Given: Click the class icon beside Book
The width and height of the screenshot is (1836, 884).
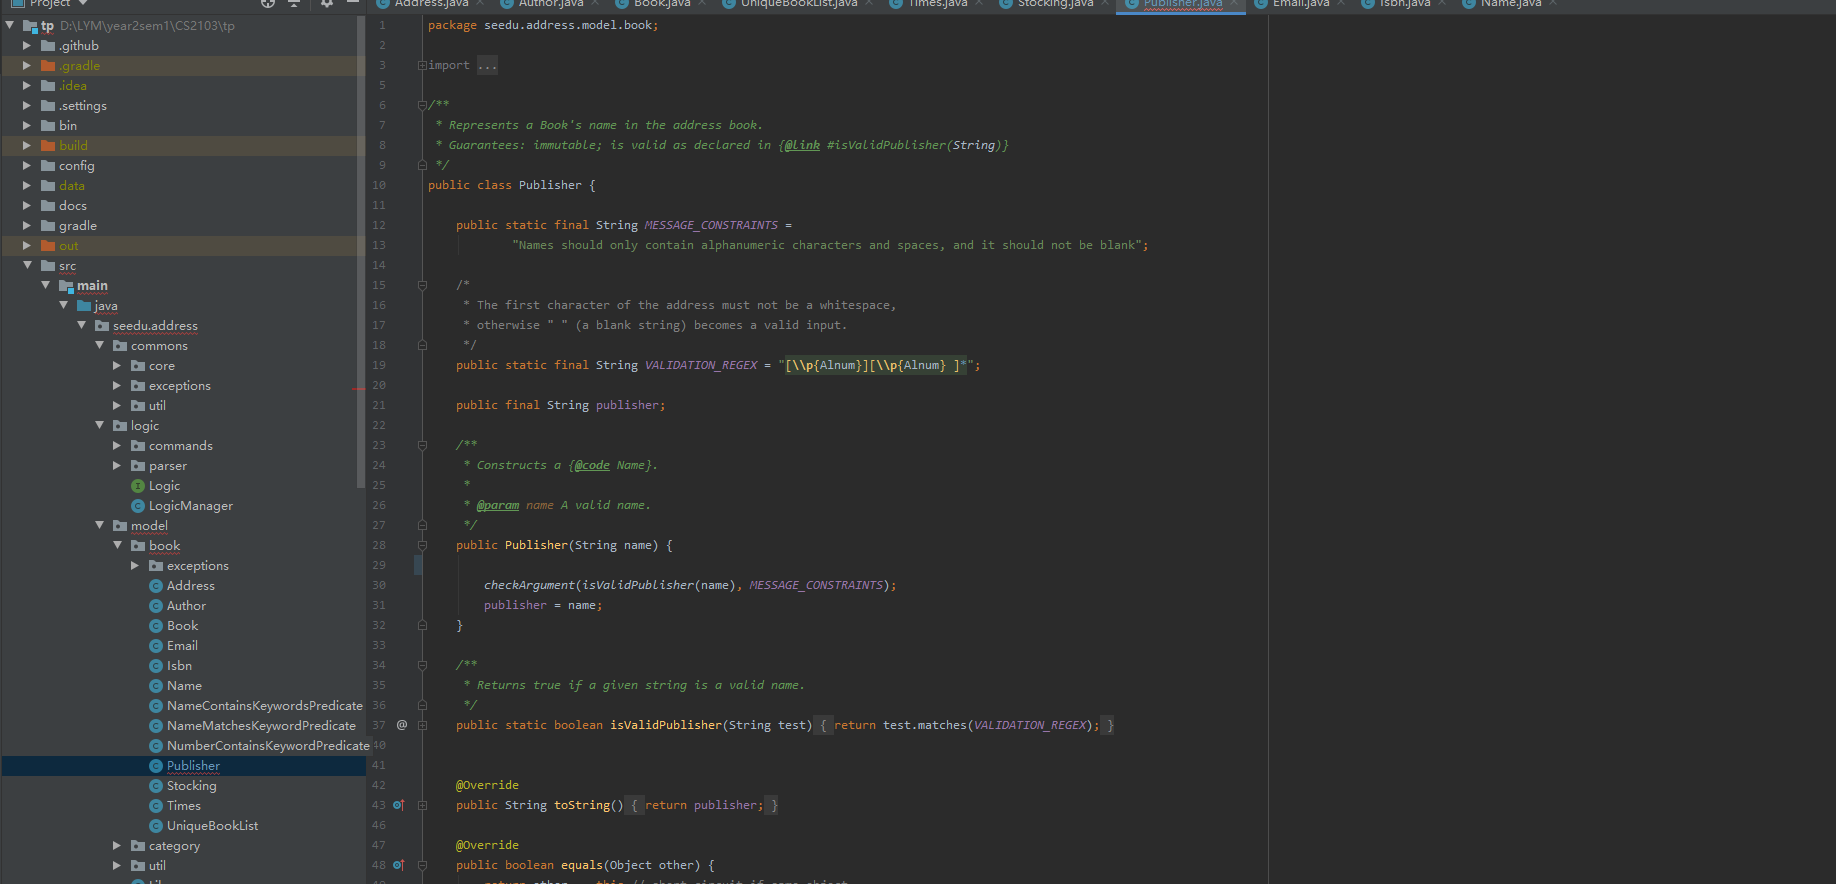Looking at the screenshot, I should pyautogui.click(x=156, y=626).
